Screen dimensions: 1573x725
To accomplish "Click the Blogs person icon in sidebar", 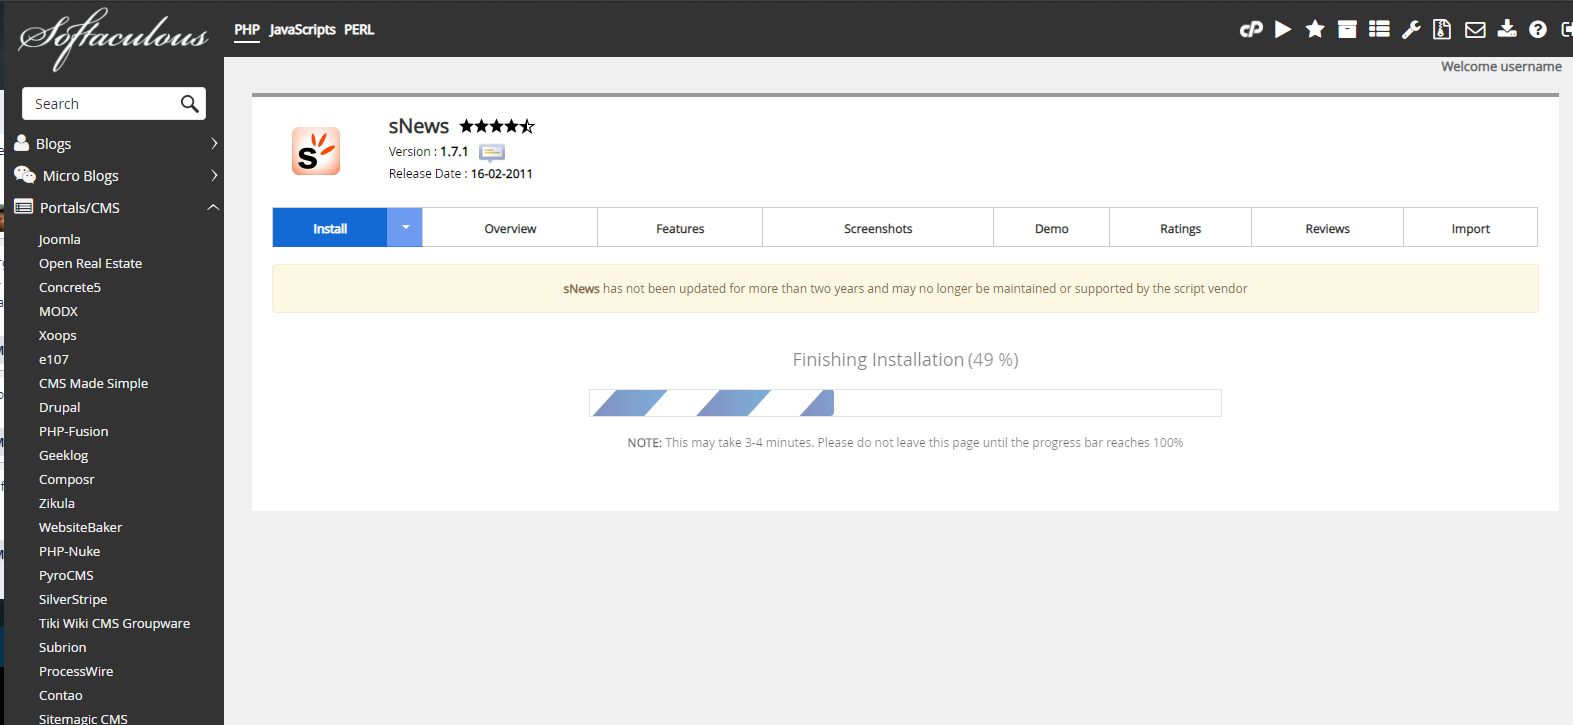I will point(22,143).
